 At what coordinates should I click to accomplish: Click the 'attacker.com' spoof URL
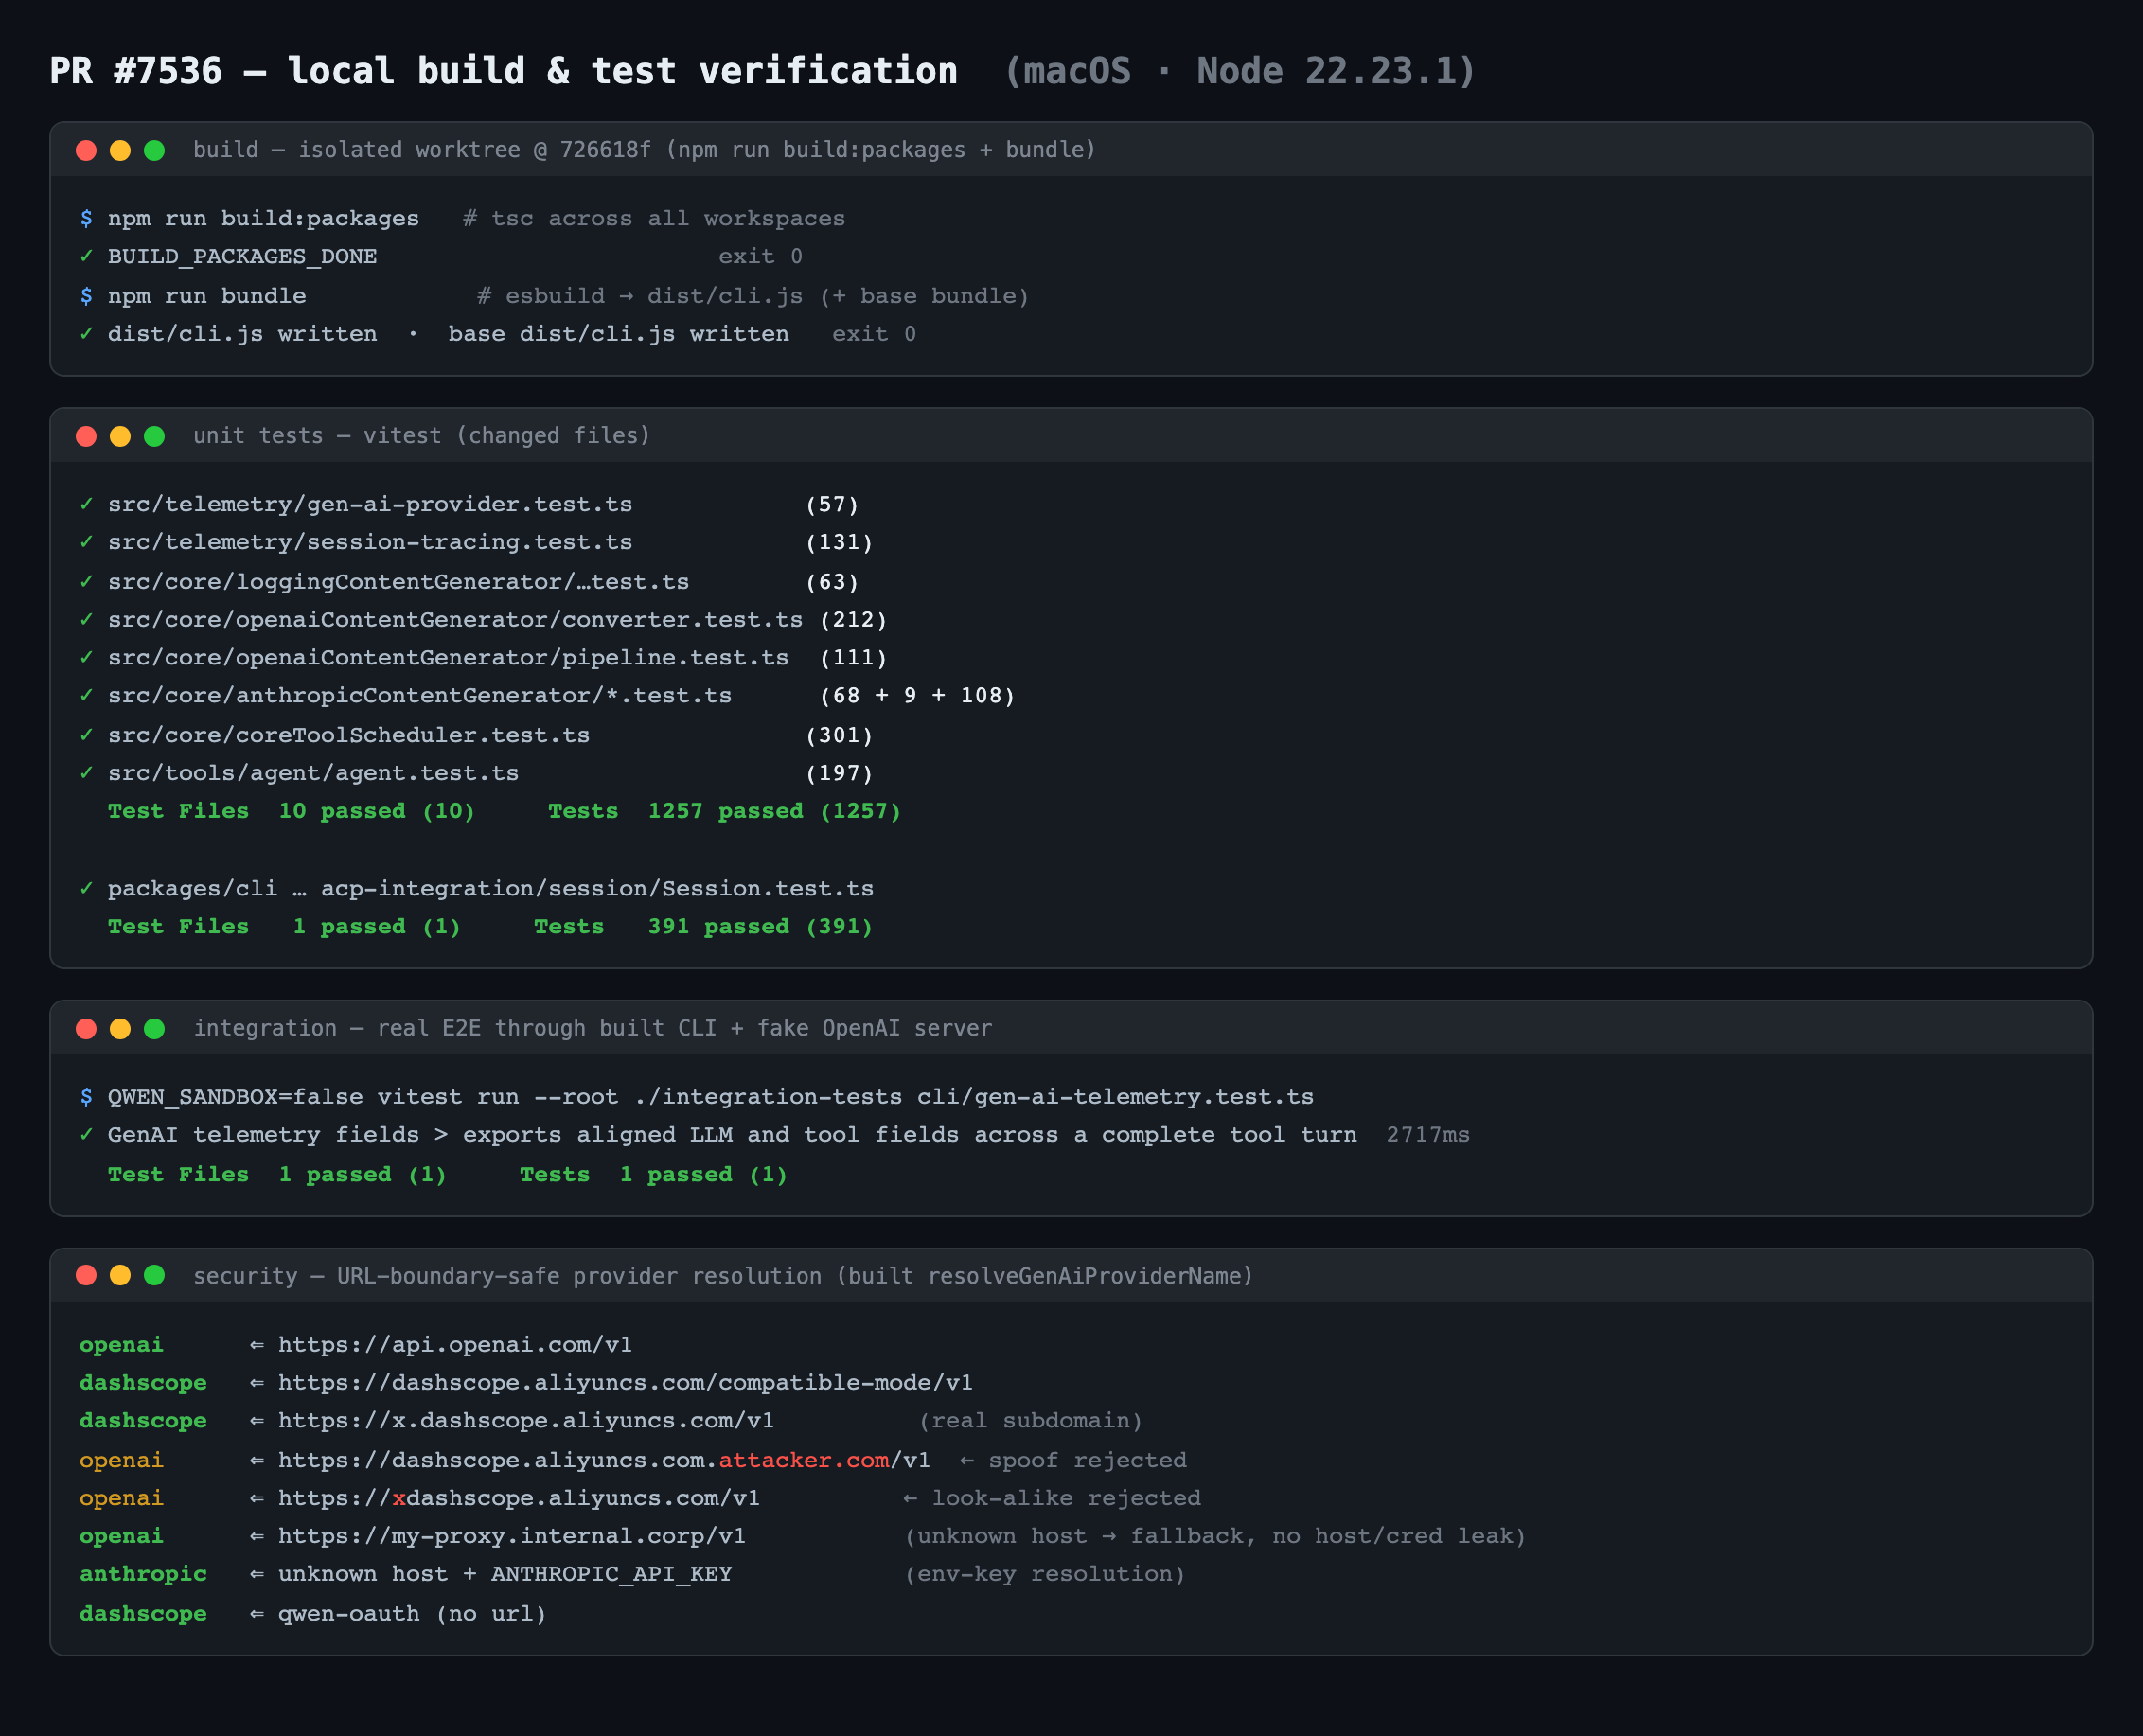pos(804,1461)
